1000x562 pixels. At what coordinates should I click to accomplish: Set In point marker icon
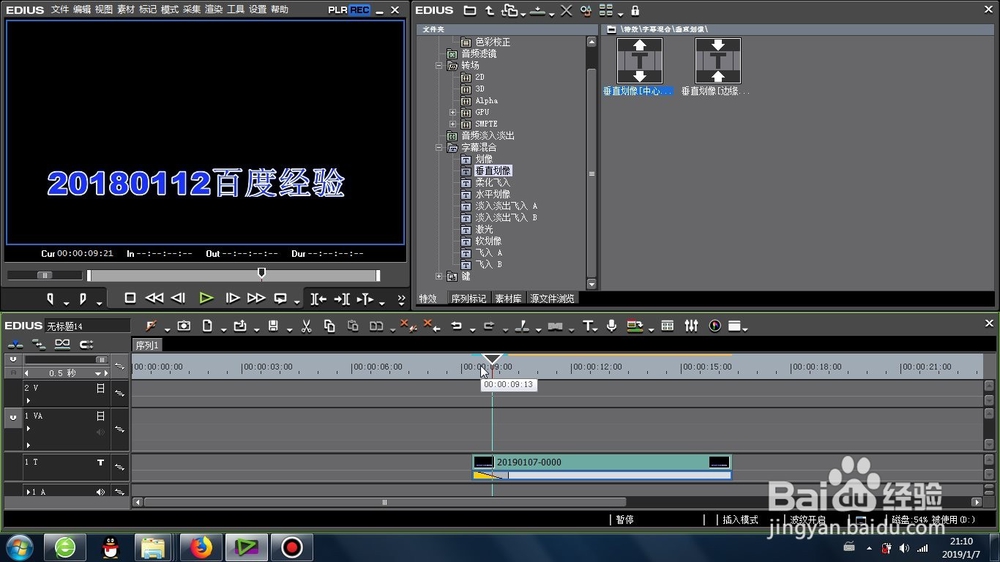(x=50, y=298)
